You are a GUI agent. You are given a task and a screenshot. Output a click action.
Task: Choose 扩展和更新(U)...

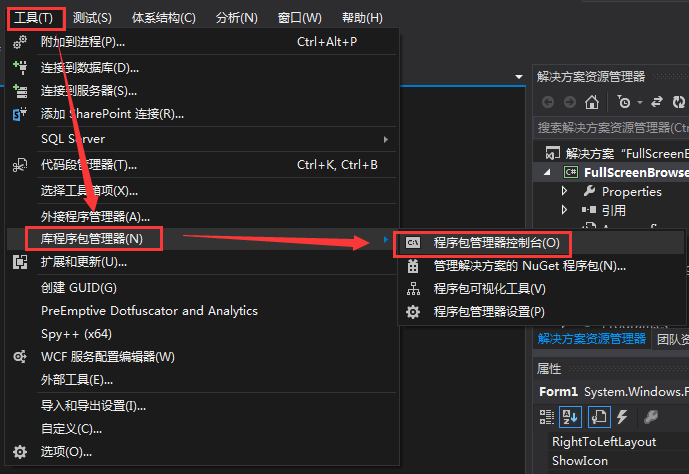(x=202, y=262)
